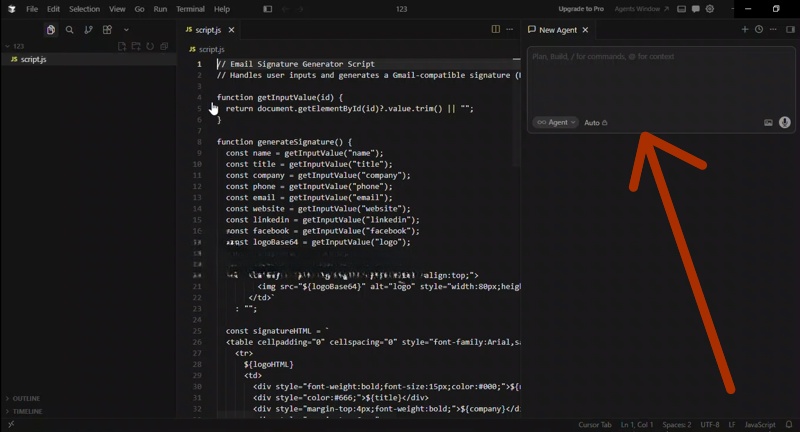The width and height of the screenshot is (800, 432).
Task: Open the Source Control view icon
Action: (88, 30)
